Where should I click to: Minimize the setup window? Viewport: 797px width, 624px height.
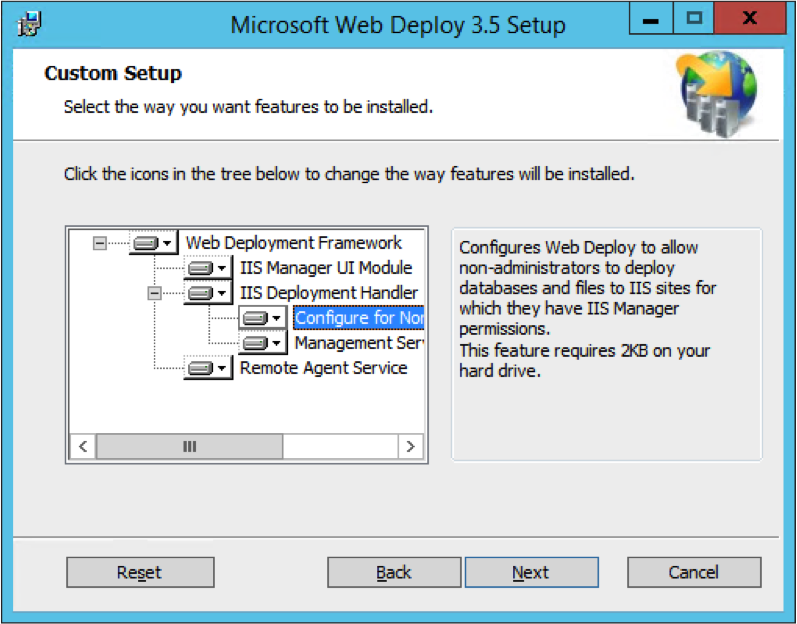point(651,19)
